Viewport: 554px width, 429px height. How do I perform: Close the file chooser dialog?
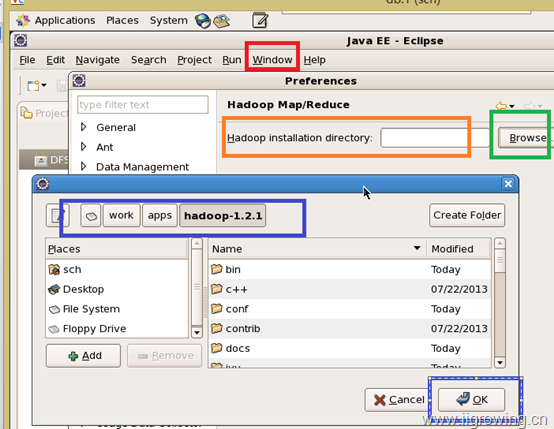(508, 184)
